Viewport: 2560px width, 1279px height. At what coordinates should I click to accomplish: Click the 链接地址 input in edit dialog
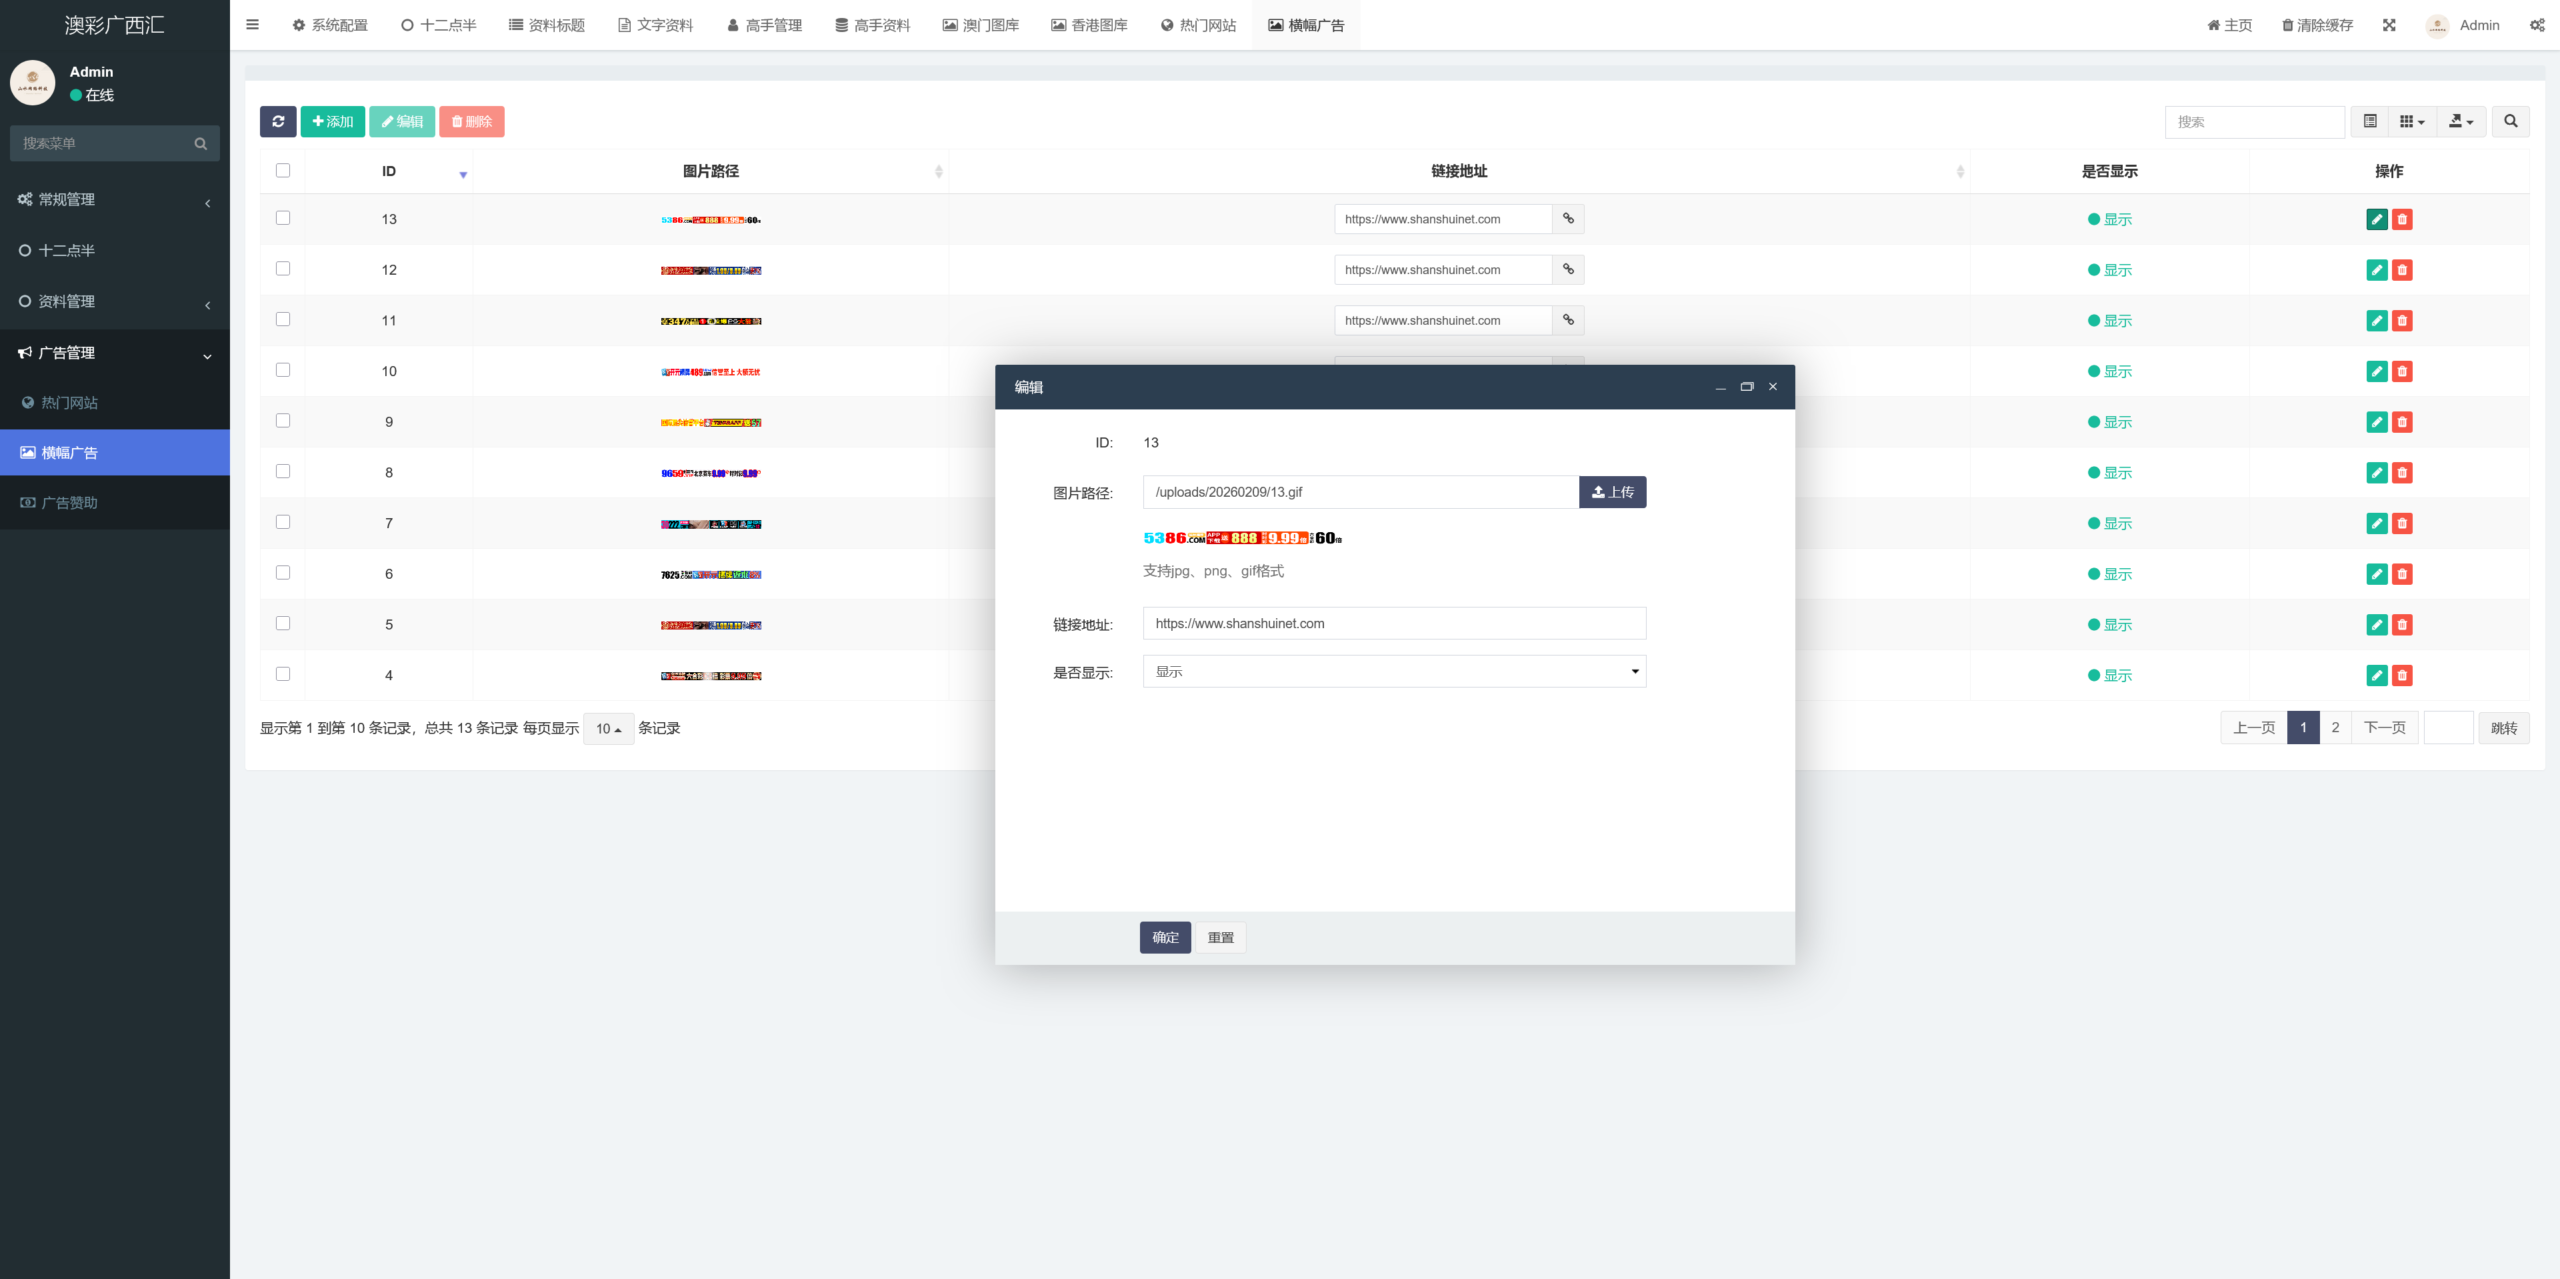pos(1394,623)
